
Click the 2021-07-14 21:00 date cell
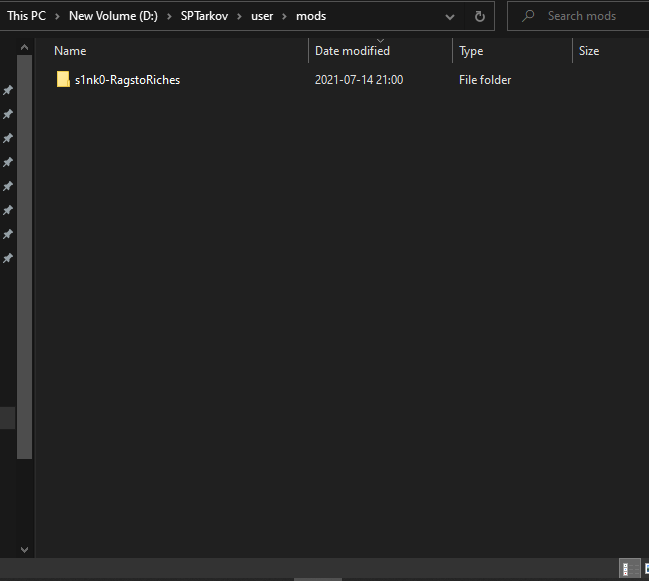click(x=359, y=80)
